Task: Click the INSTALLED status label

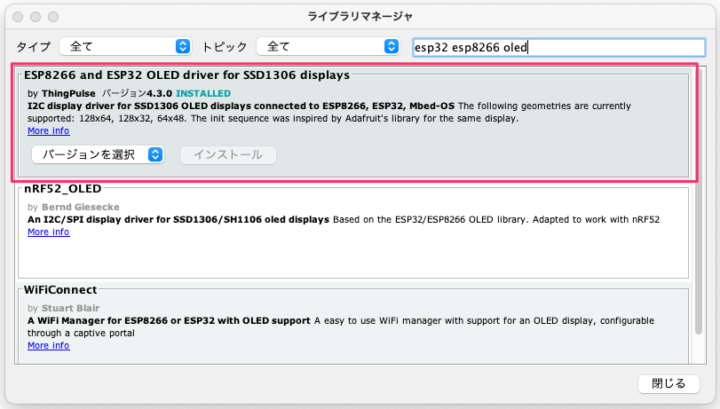Action: click(203, 92)
